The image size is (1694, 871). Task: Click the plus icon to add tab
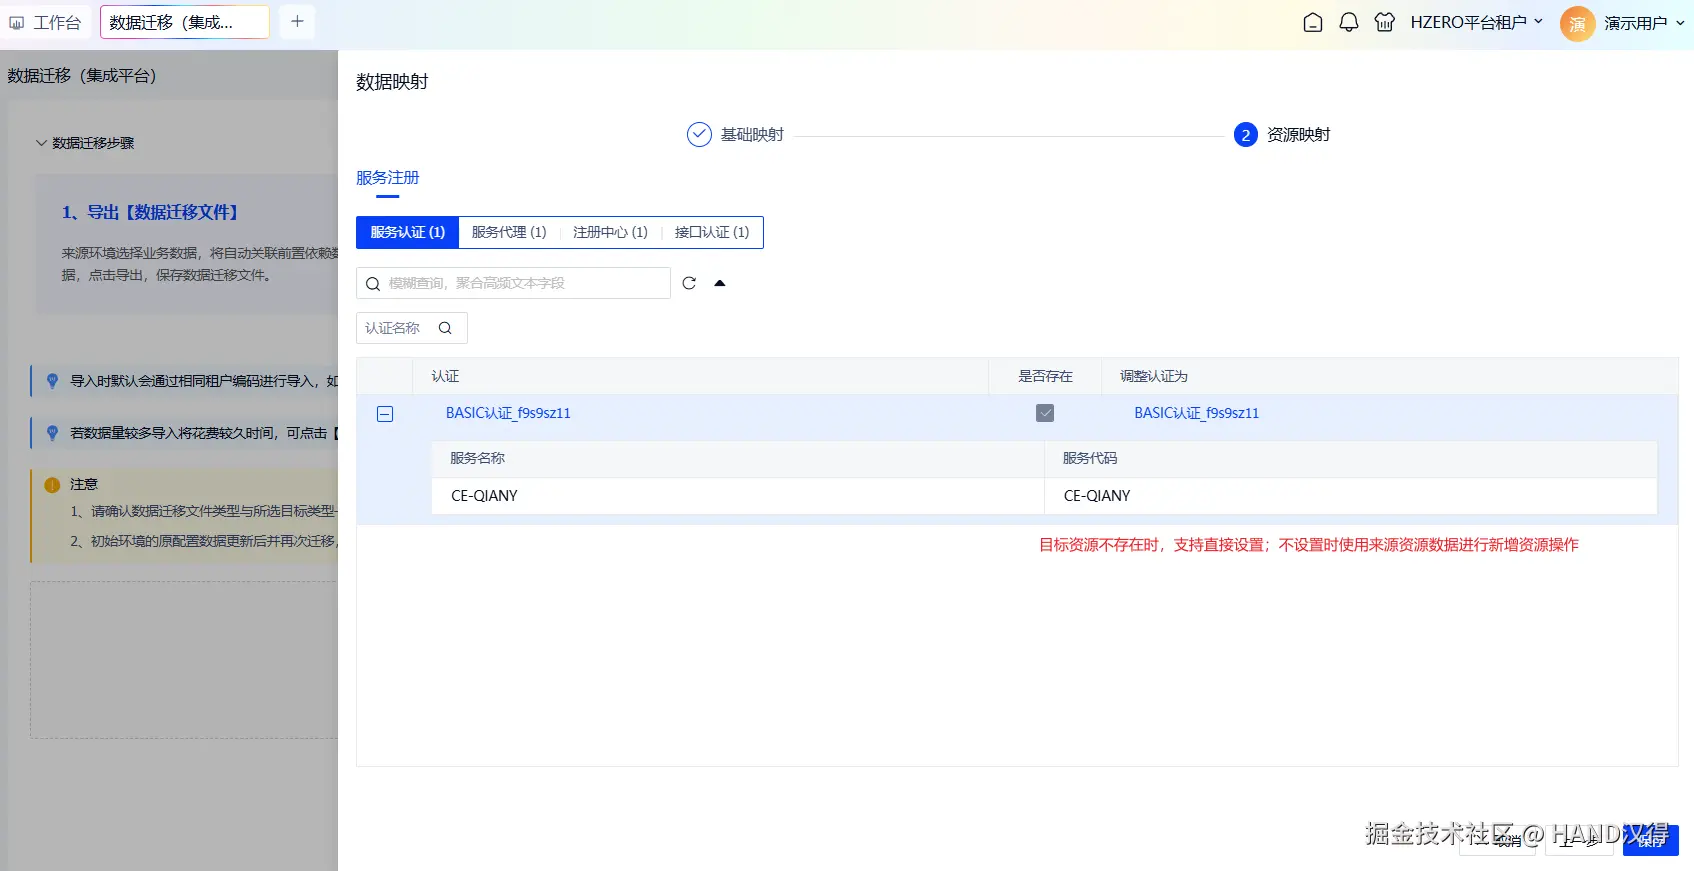(297, 21)
